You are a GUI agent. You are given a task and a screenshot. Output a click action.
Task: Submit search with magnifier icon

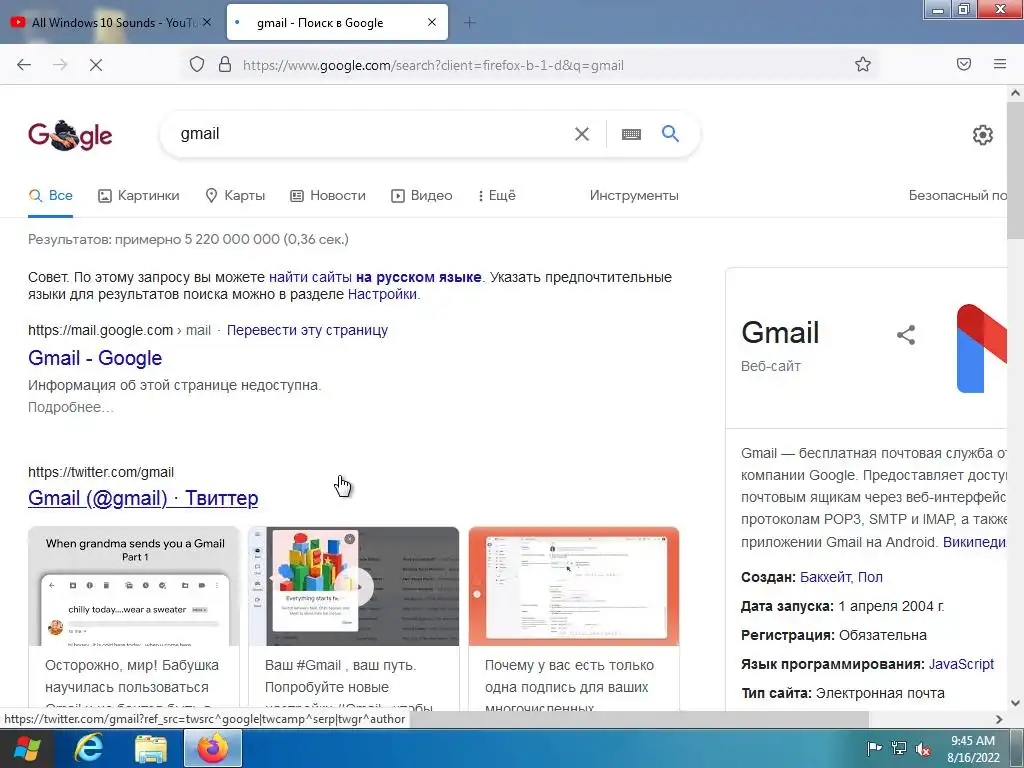(670, 134)
